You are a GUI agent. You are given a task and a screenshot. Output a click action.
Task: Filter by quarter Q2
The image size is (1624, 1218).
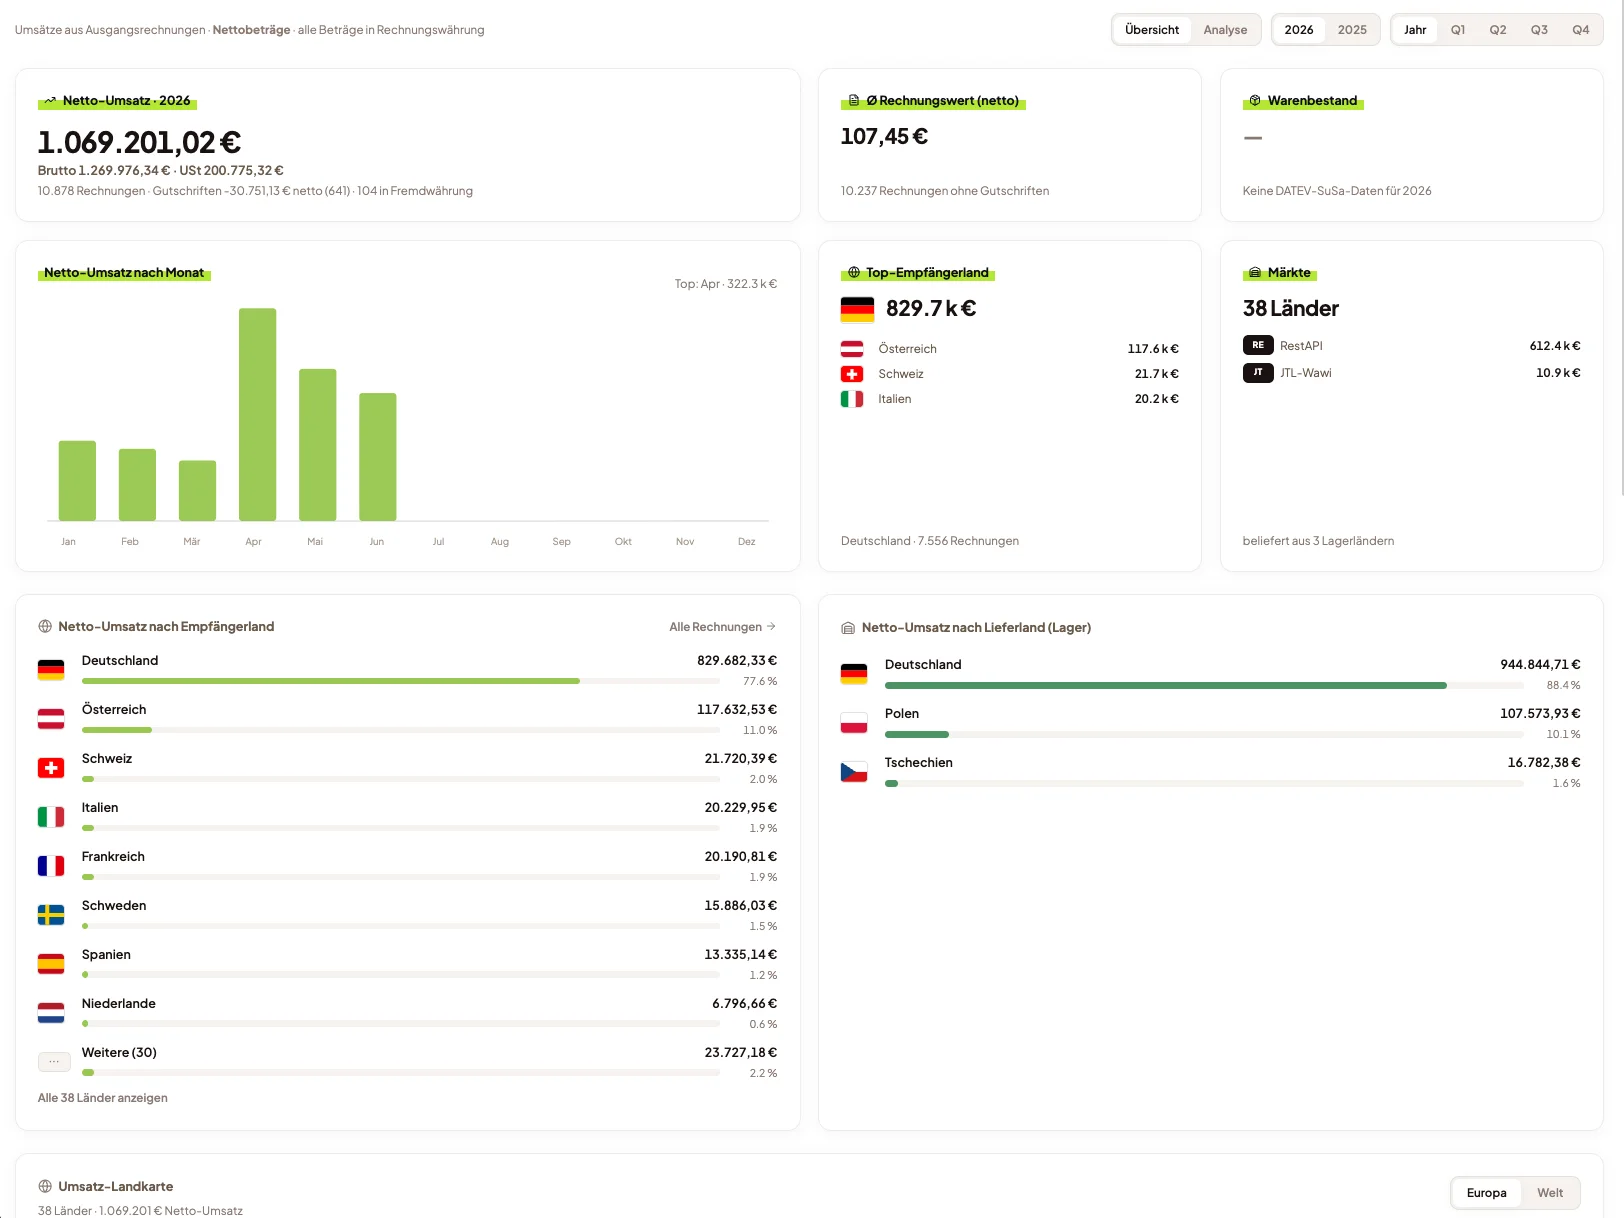(x=1498, y=30)
